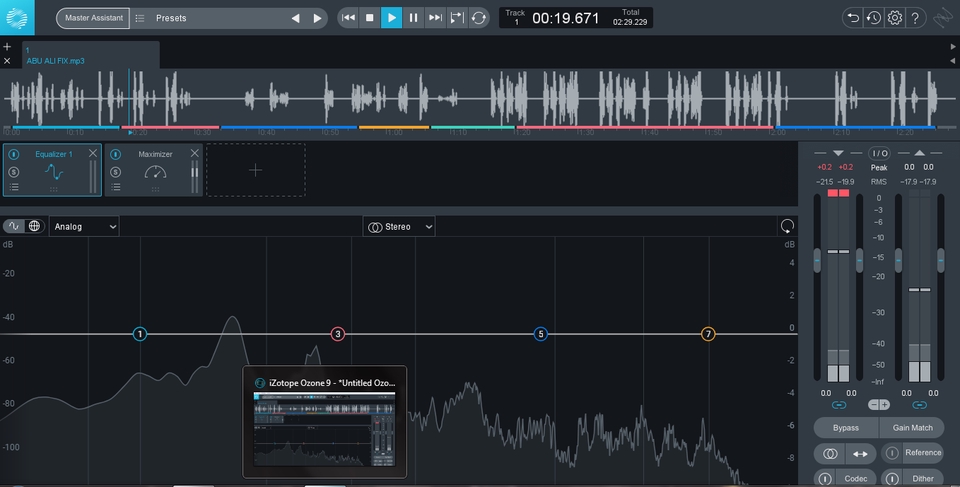Open the Equalizer 1 module preset list
This screenshot has height=487, width=960.
[13, 187]
